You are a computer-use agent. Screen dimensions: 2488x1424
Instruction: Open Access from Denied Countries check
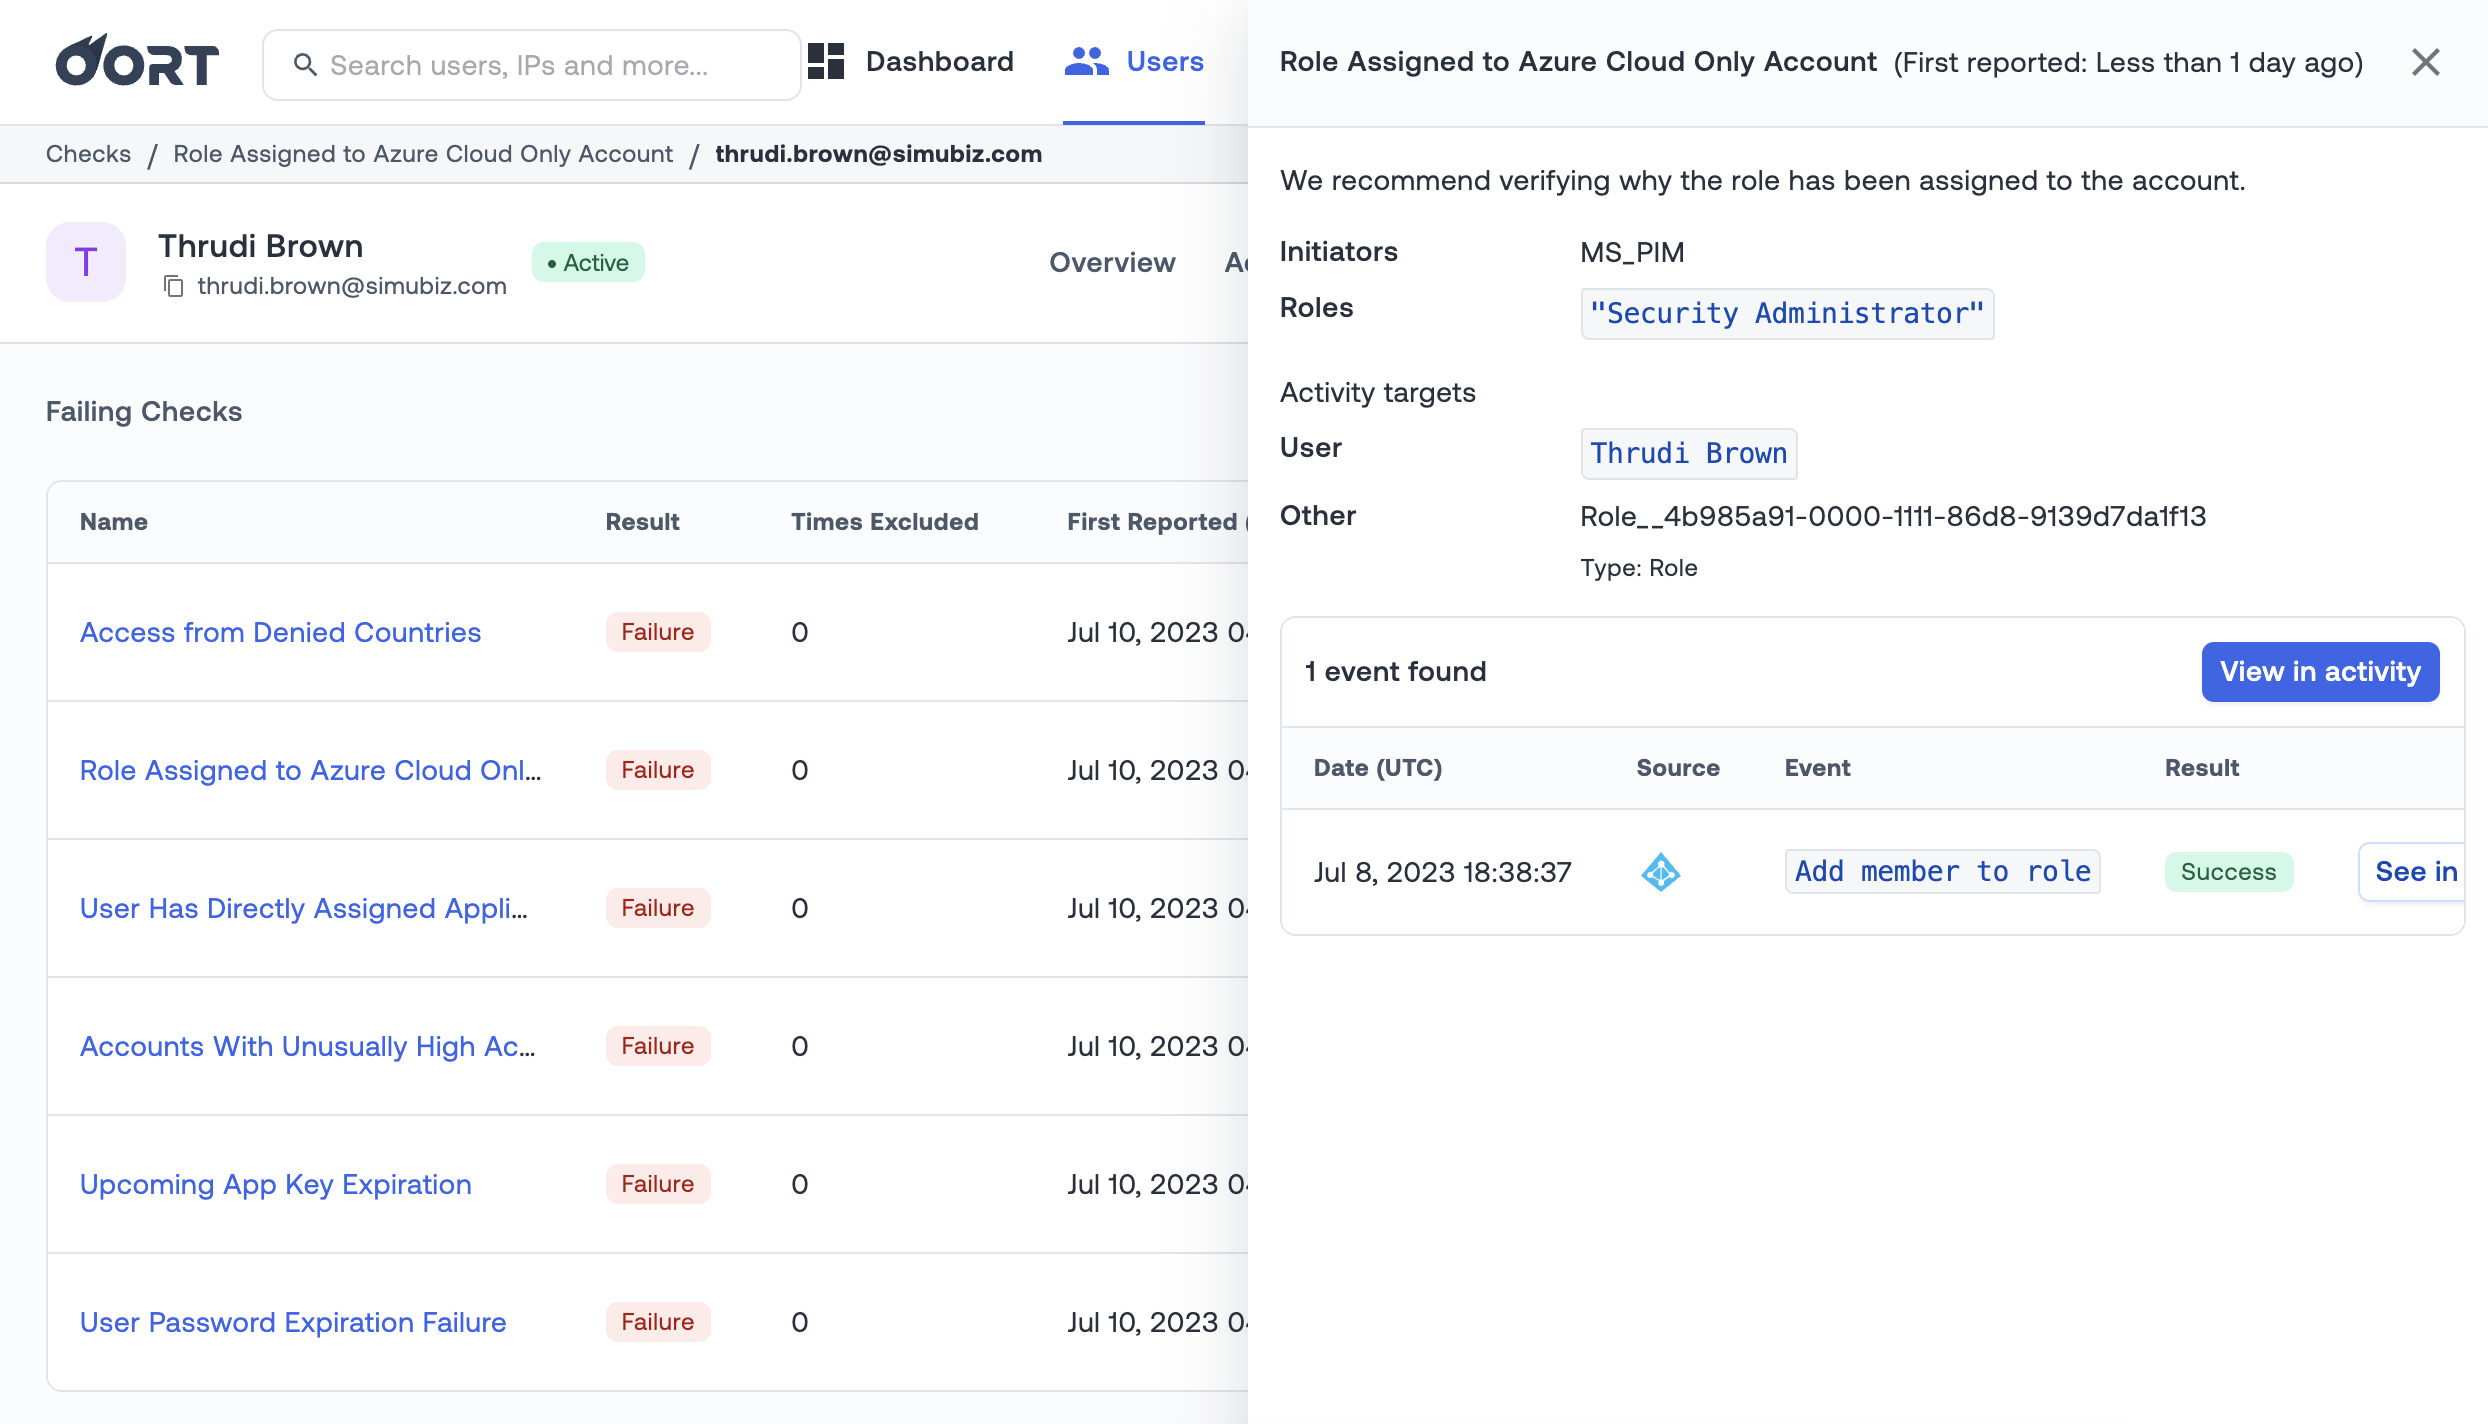coord(280,632)
